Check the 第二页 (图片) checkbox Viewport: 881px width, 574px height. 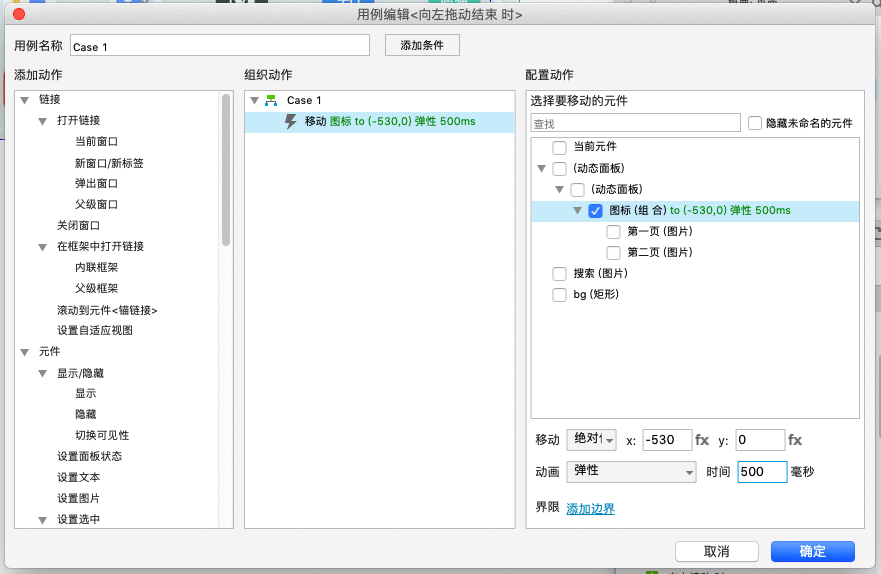613,253
